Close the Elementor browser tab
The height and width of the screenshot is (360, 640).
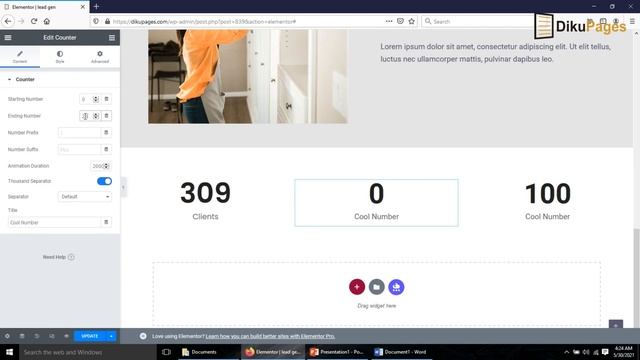(x=82, y=7)
